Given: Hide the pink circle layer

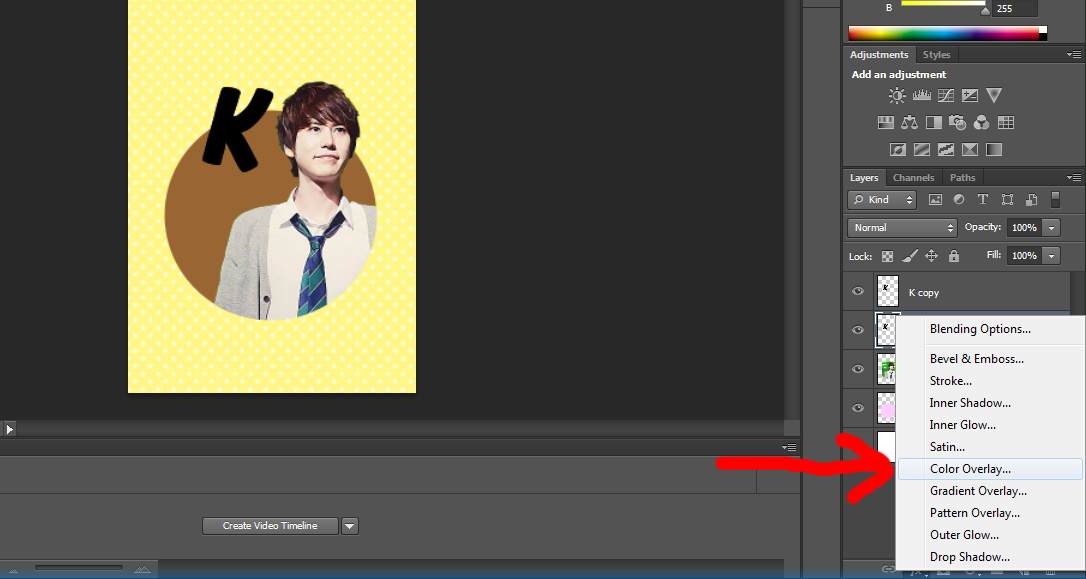Looking at the screenshot, I should point(858,407).
